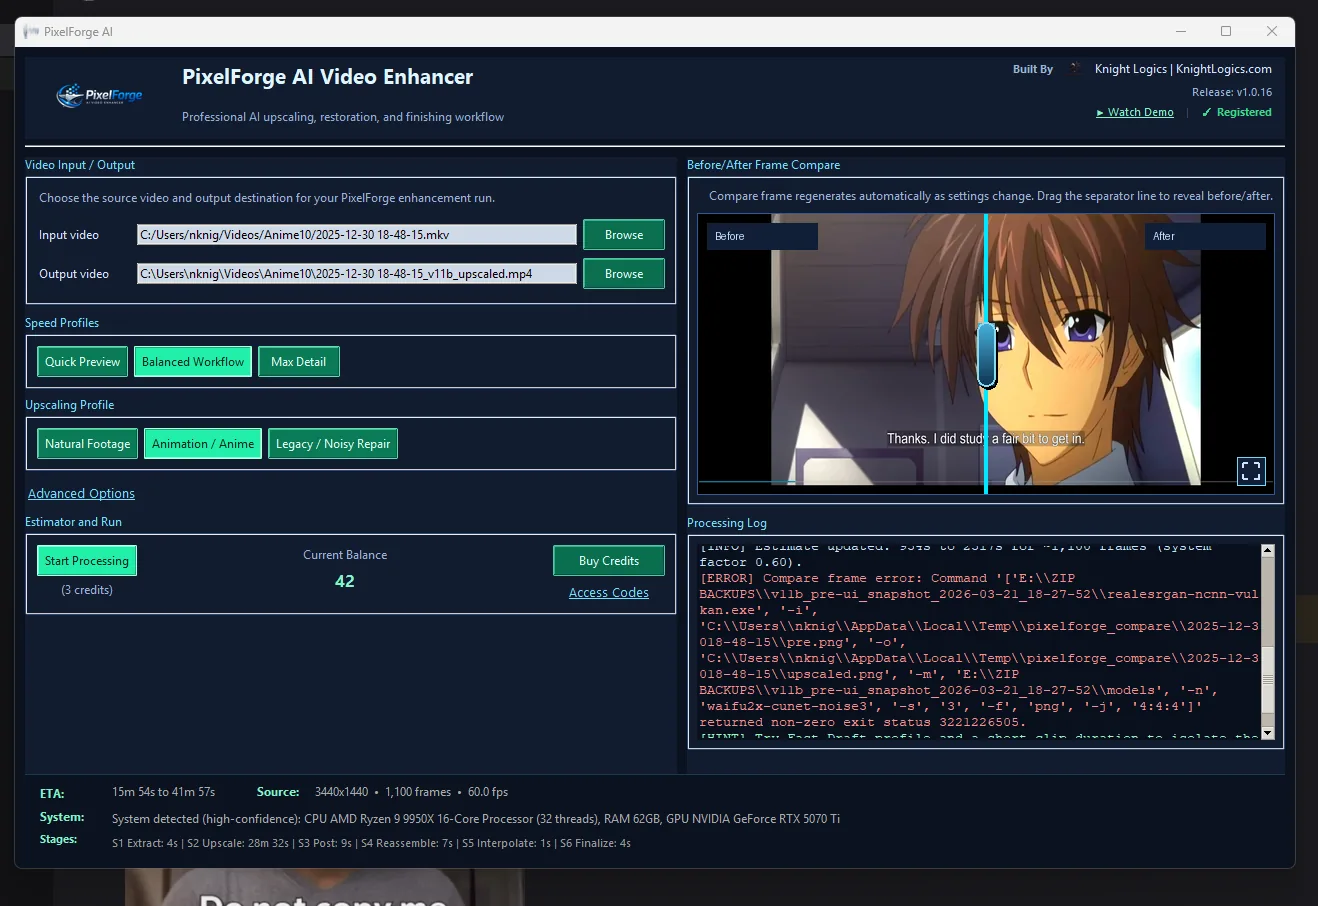Click the PixelForge logo in header

tap(100, 96)
